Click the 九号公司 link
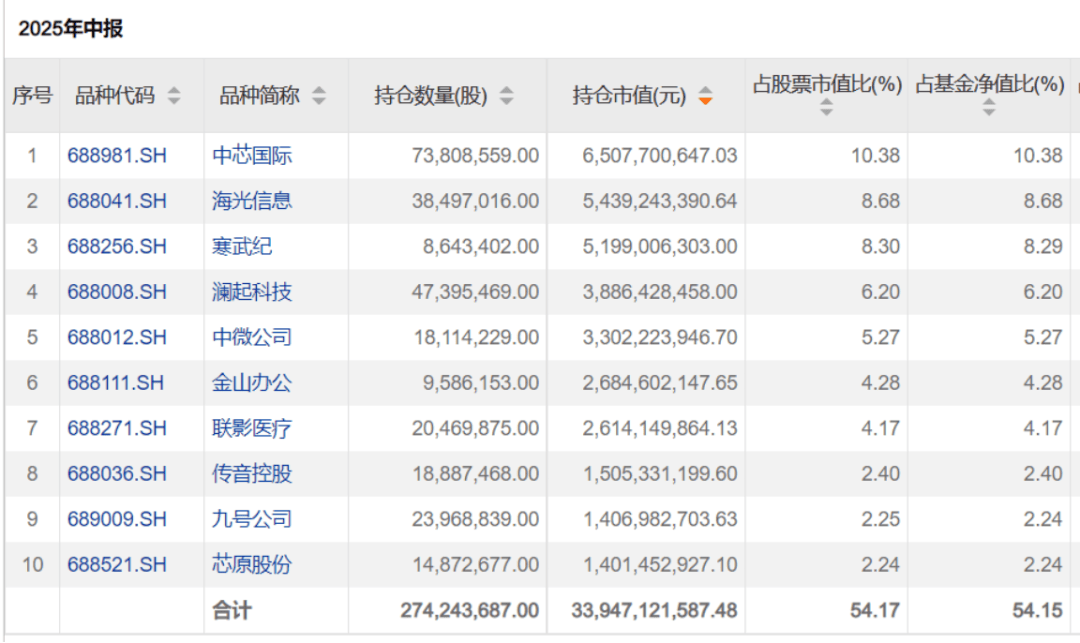This screenshot has height=643, width=1080. [252, 519]
